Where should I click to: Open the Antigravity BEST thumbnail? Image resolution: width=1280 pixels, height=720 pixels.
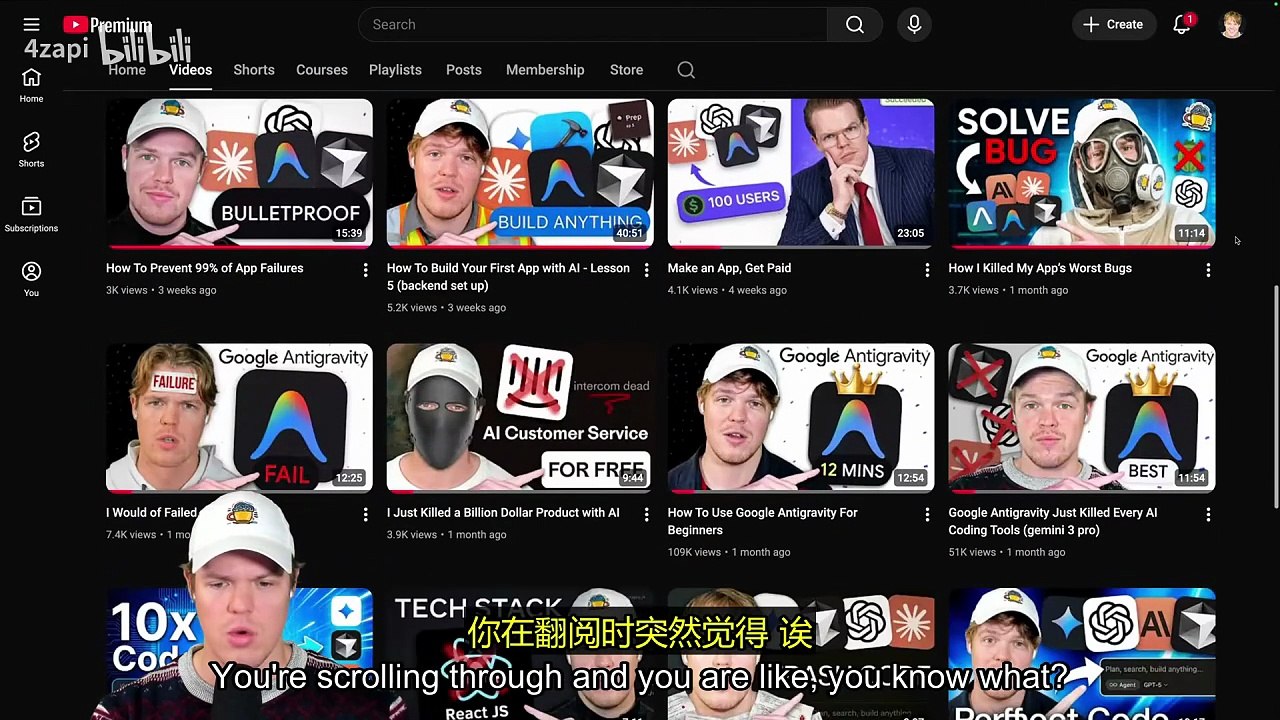click(1082, 418)
